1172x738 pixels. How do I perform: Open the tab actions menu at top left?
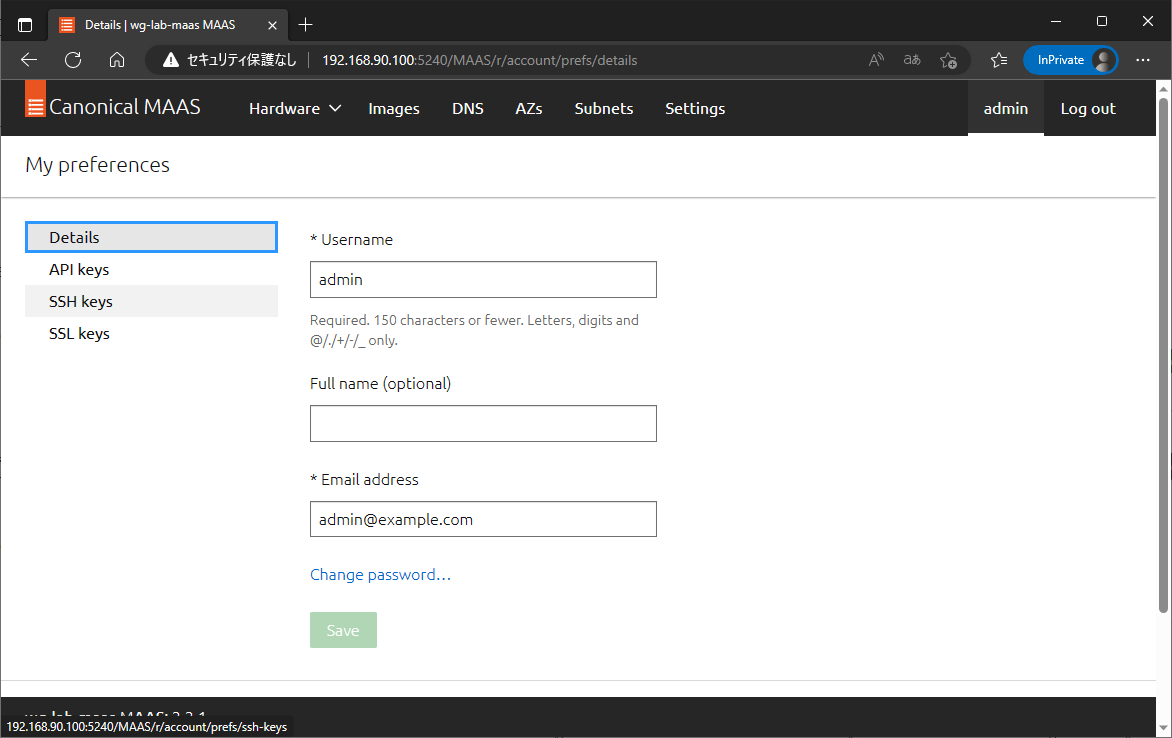[25, 24]
